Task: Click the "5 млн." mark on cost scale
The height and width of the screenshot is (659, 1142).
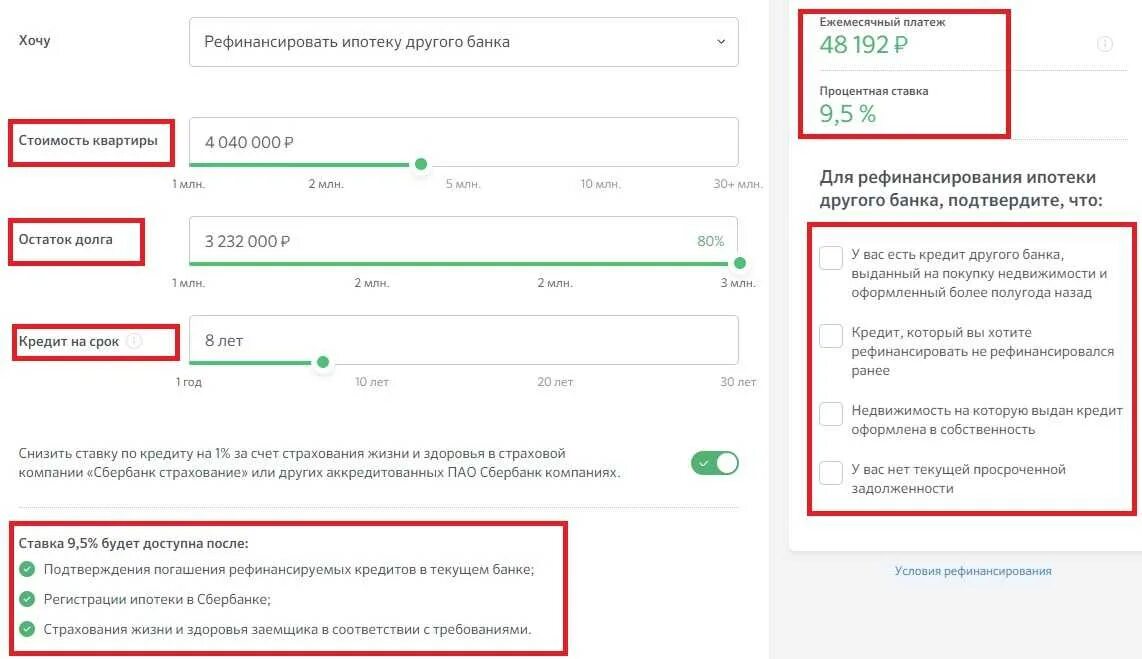Action: click(x=463, y=184)
